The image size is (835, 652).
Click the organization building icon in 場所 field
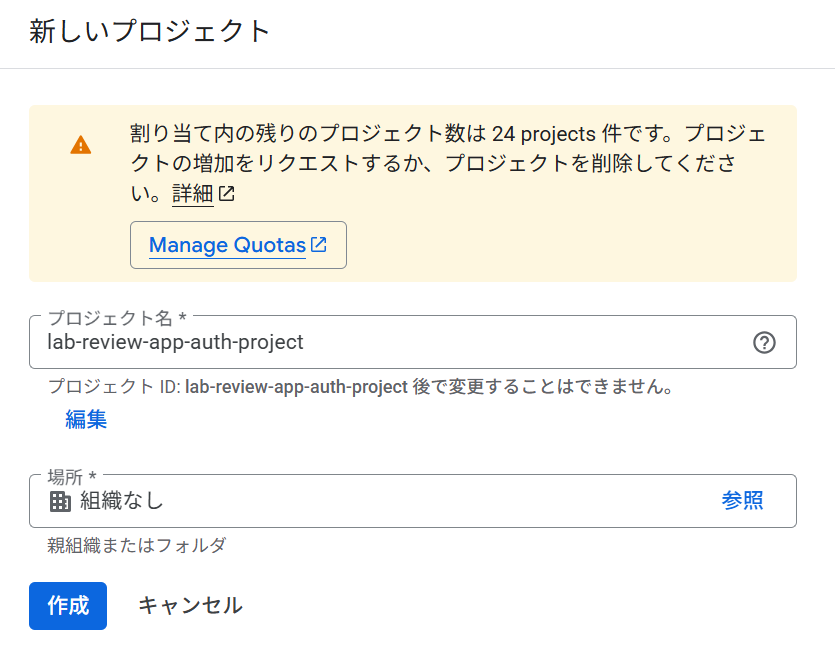point(60,501)
